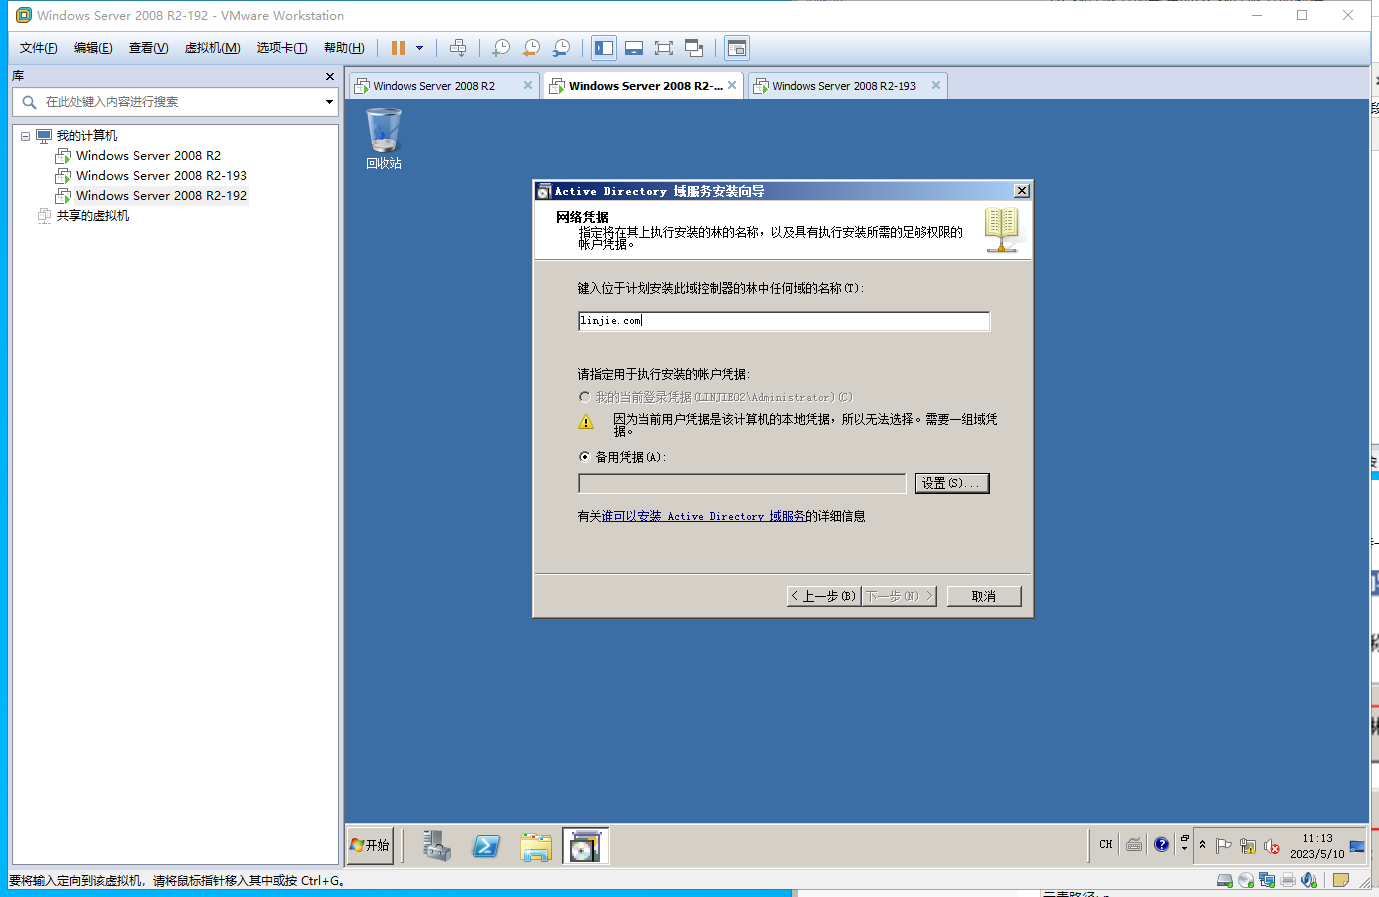This screenshot has width=1379, height=897.
Task: Open the 虚拟机(M) menu
Action: click(212, 48)
